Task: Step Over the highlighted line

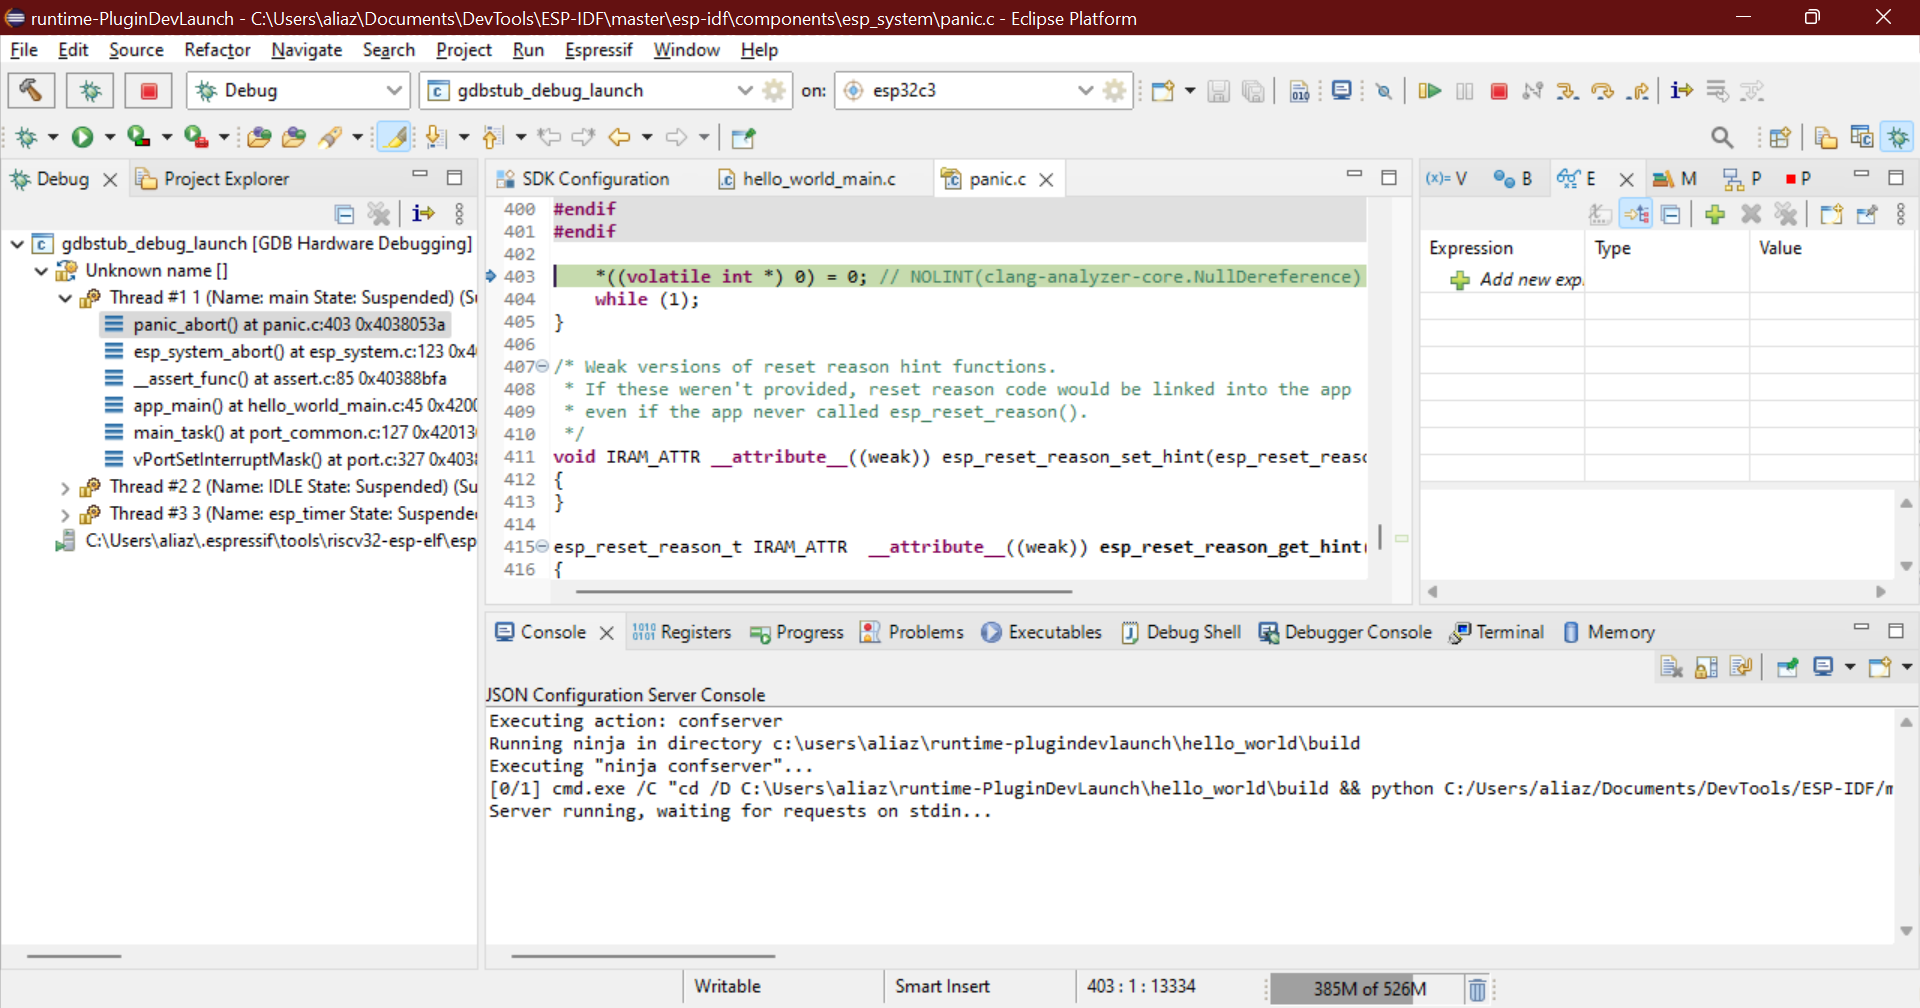Action: (x=1604, y=90)
